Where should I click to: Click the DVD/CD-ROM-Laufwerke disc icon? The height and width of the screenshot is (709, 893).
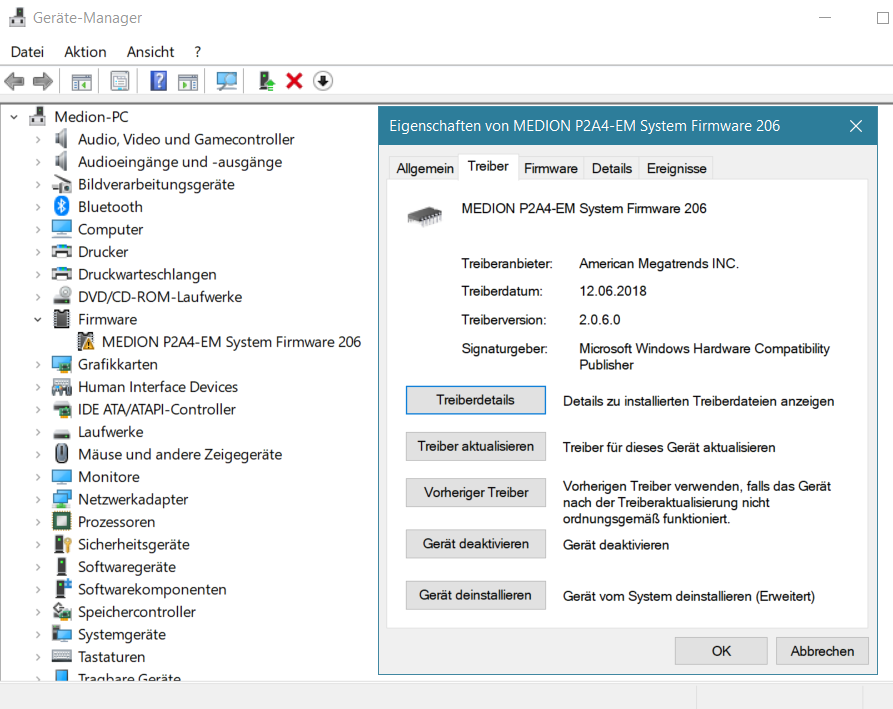[x=62, y=296]
